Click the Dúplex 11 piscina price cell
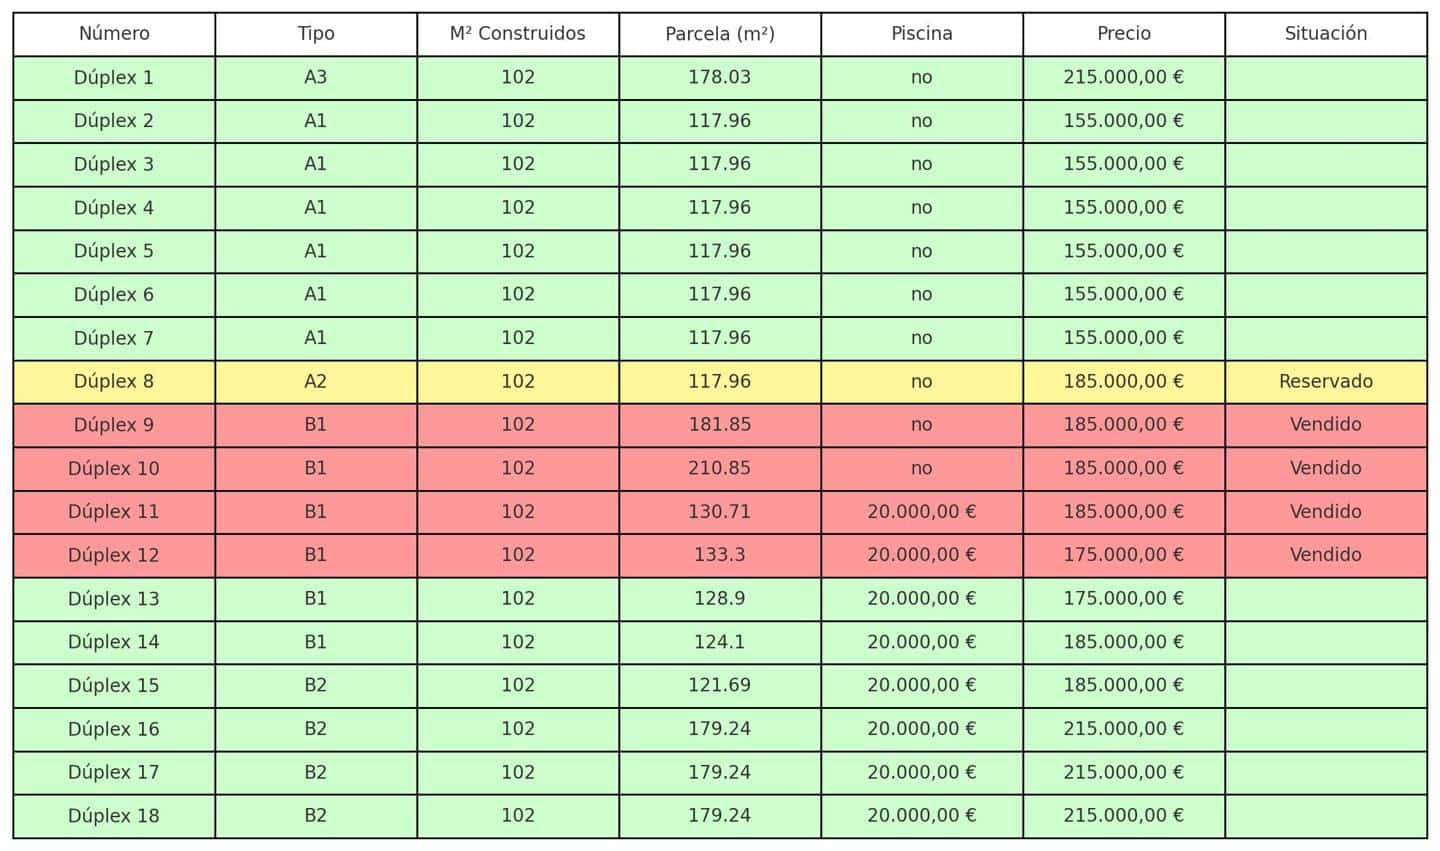This screenshot has width=1440, height=851. click(x=922, y=512)
